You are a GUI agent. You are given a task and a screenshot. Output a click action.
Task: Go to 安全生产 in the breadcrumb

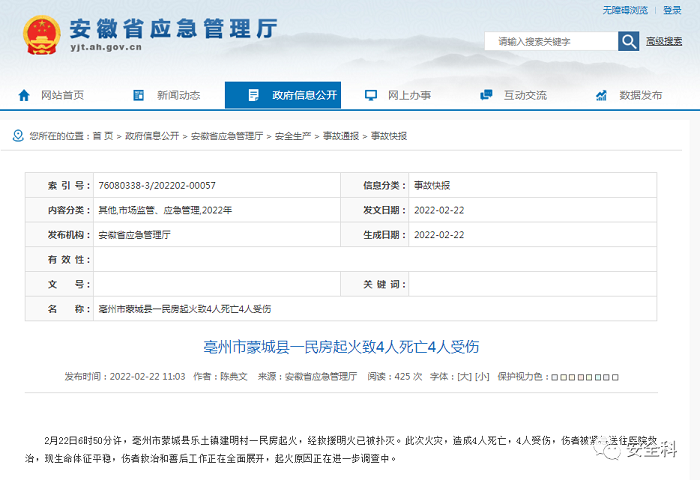click(x=292, y=135)
